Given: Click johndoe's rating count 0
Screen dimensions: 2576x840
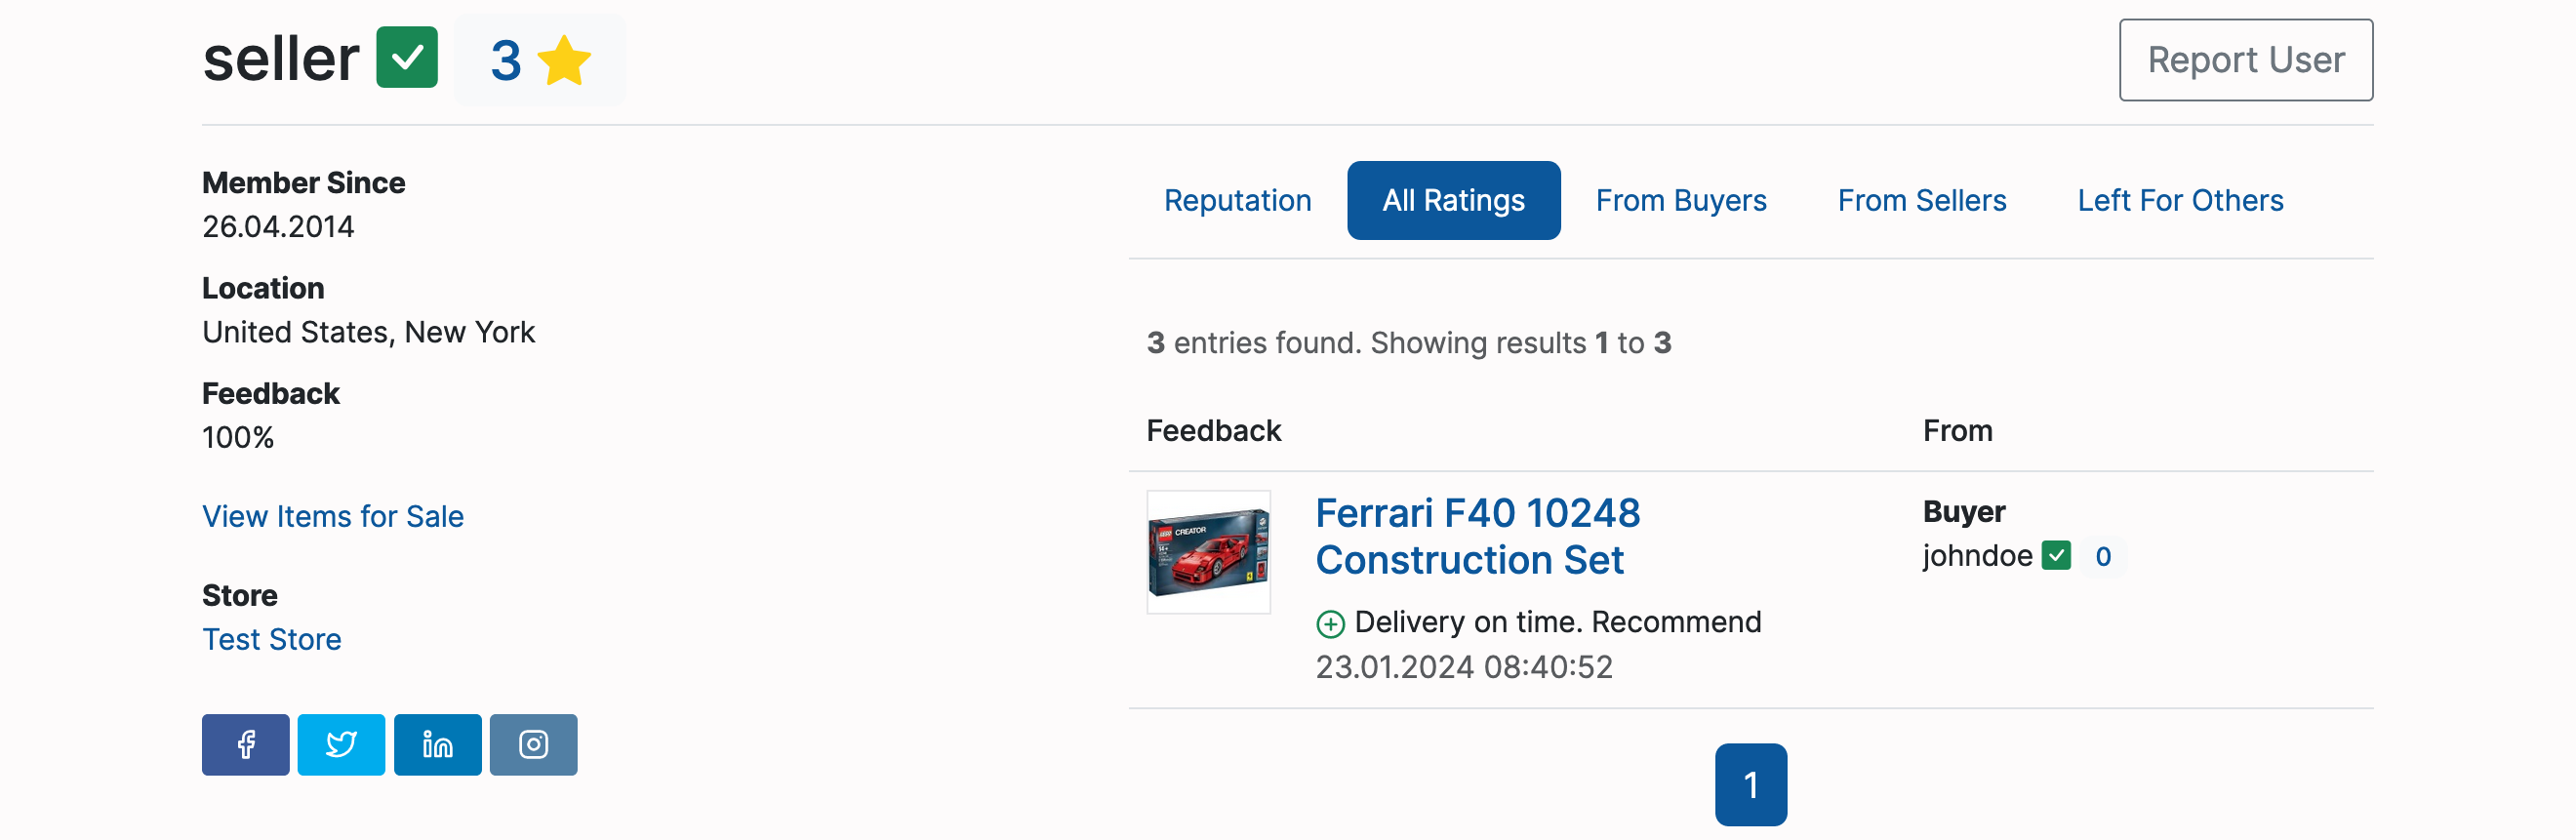Looking at the screenshot, I should click(x=2102, y=557).
